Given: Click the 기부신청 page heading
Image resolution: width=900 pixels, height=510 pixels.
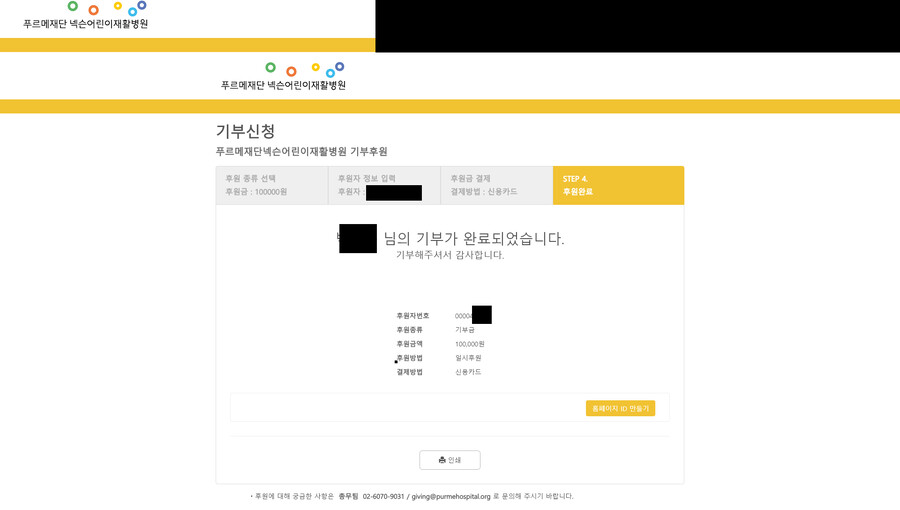Looking at the screenshot, I should [x=245, y=131].
